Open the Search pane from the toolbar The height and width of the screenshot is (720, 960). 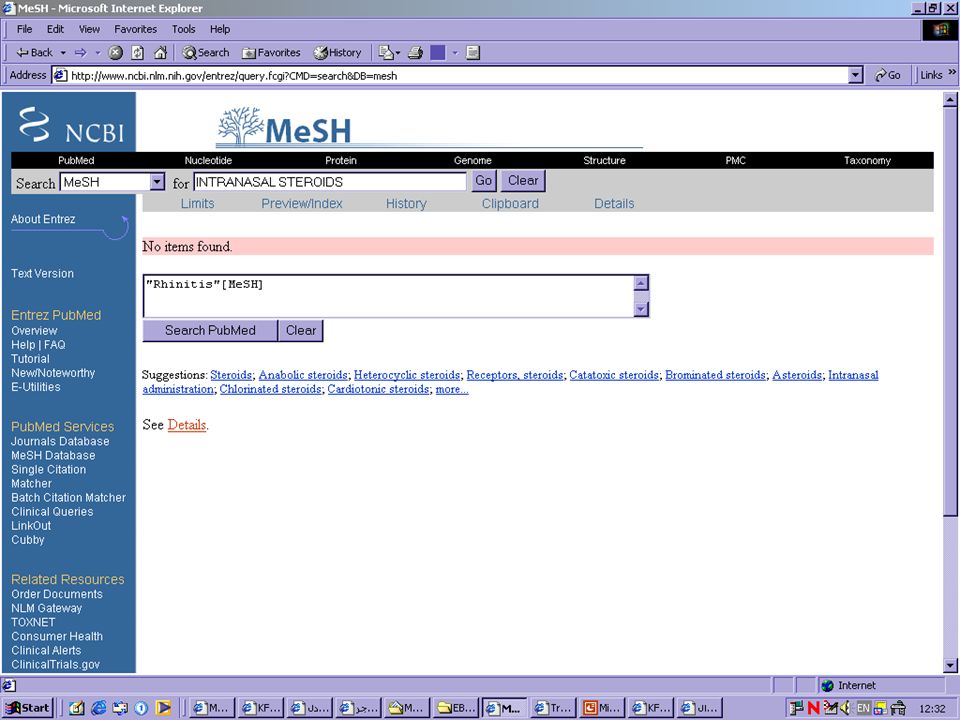click(x=206, y=53)
